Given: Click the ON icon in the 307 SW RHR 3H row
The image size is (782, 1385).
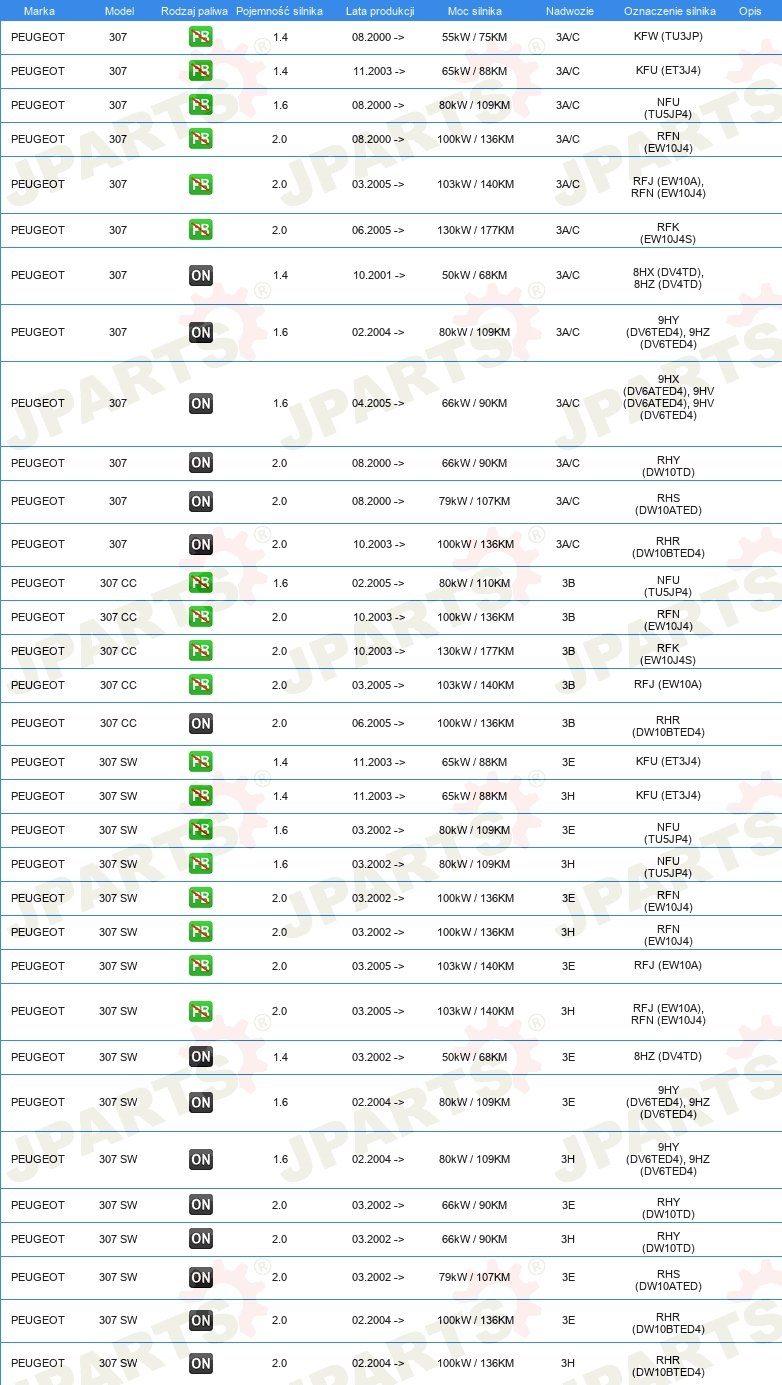Looking at the screenshot, I should tap(201, 1363).
